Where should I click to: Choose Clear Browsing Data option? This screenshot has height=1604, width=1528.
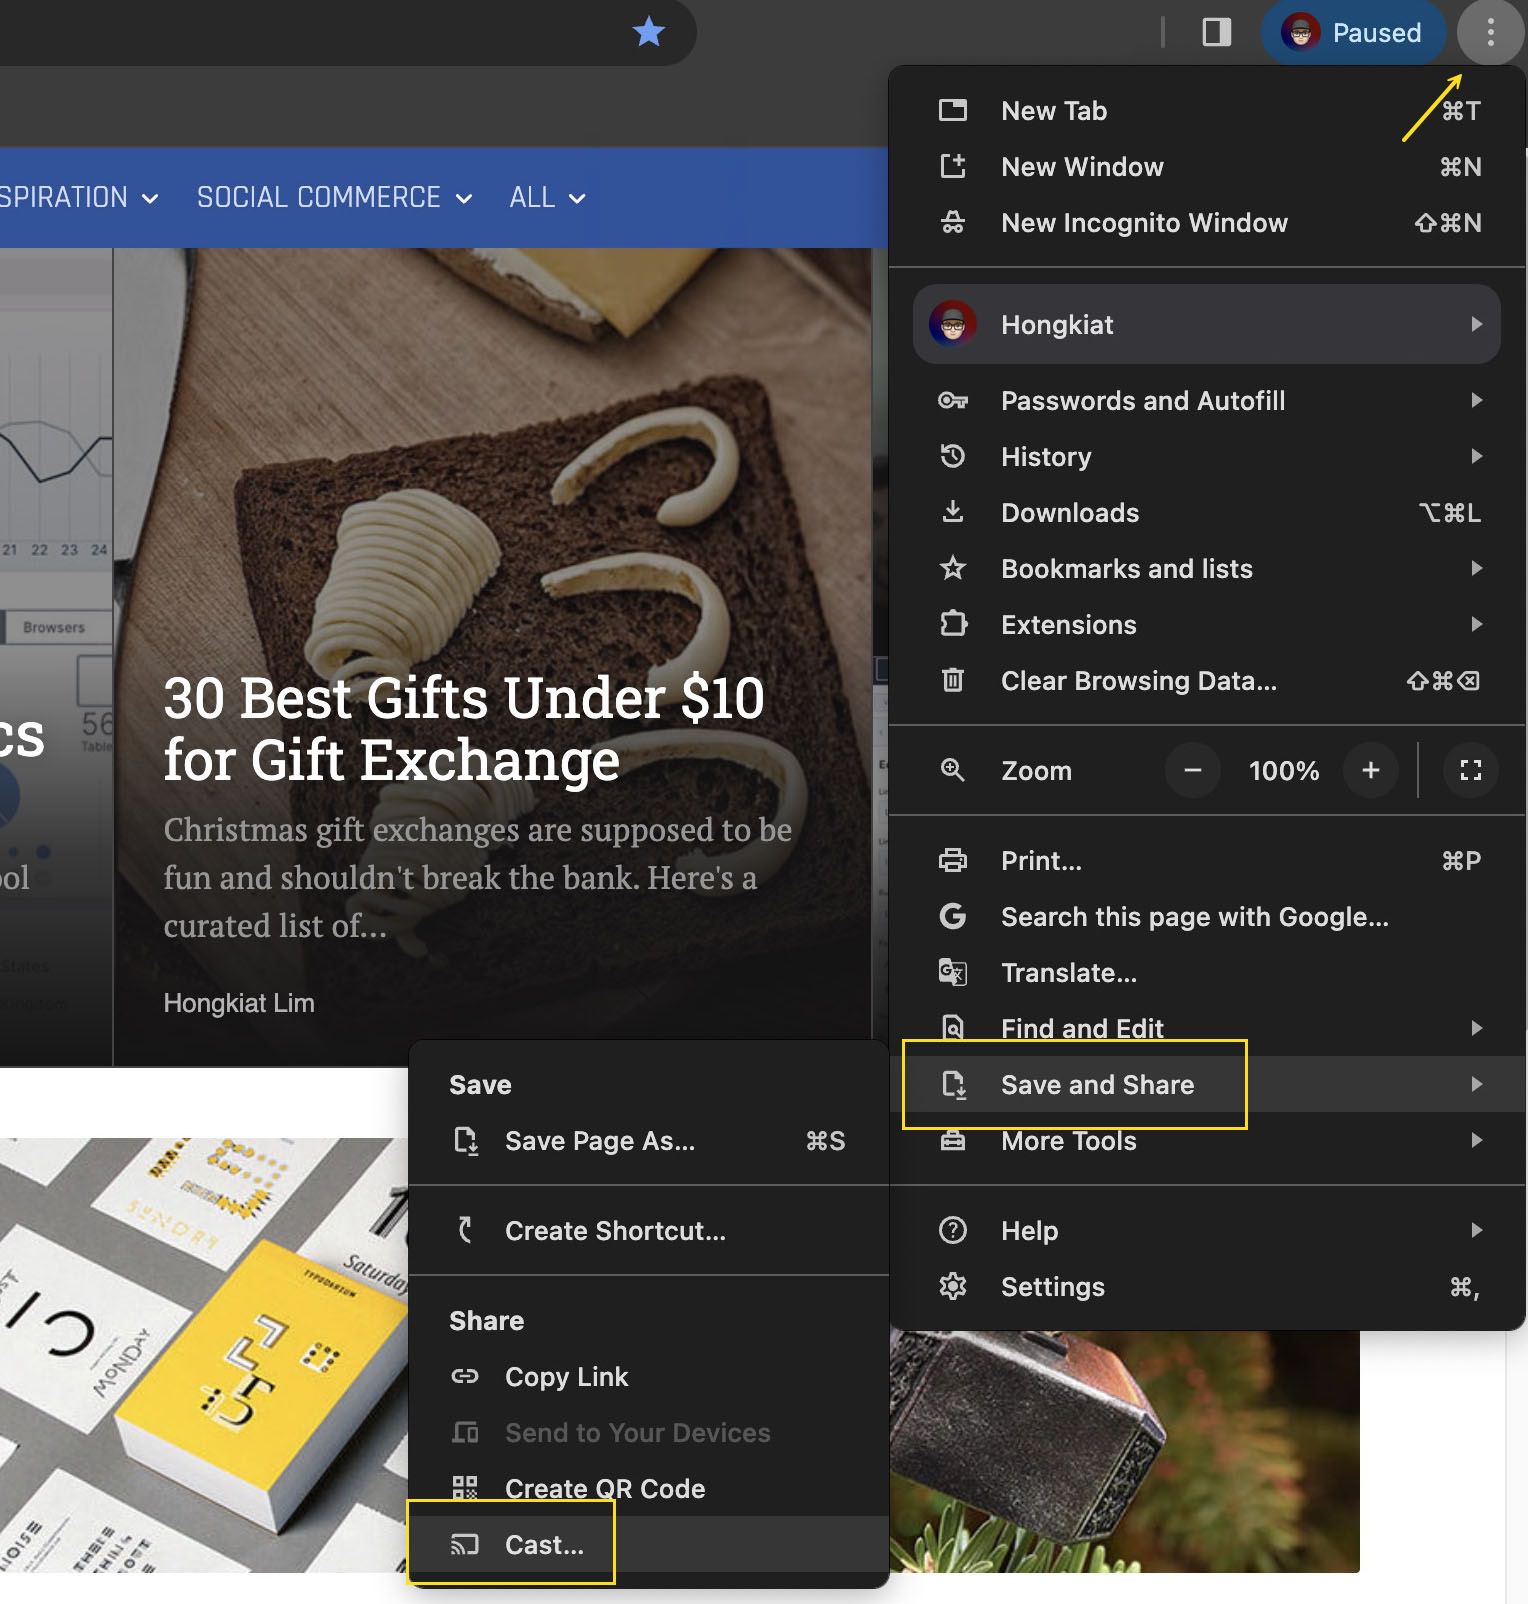pos(1207,681)
